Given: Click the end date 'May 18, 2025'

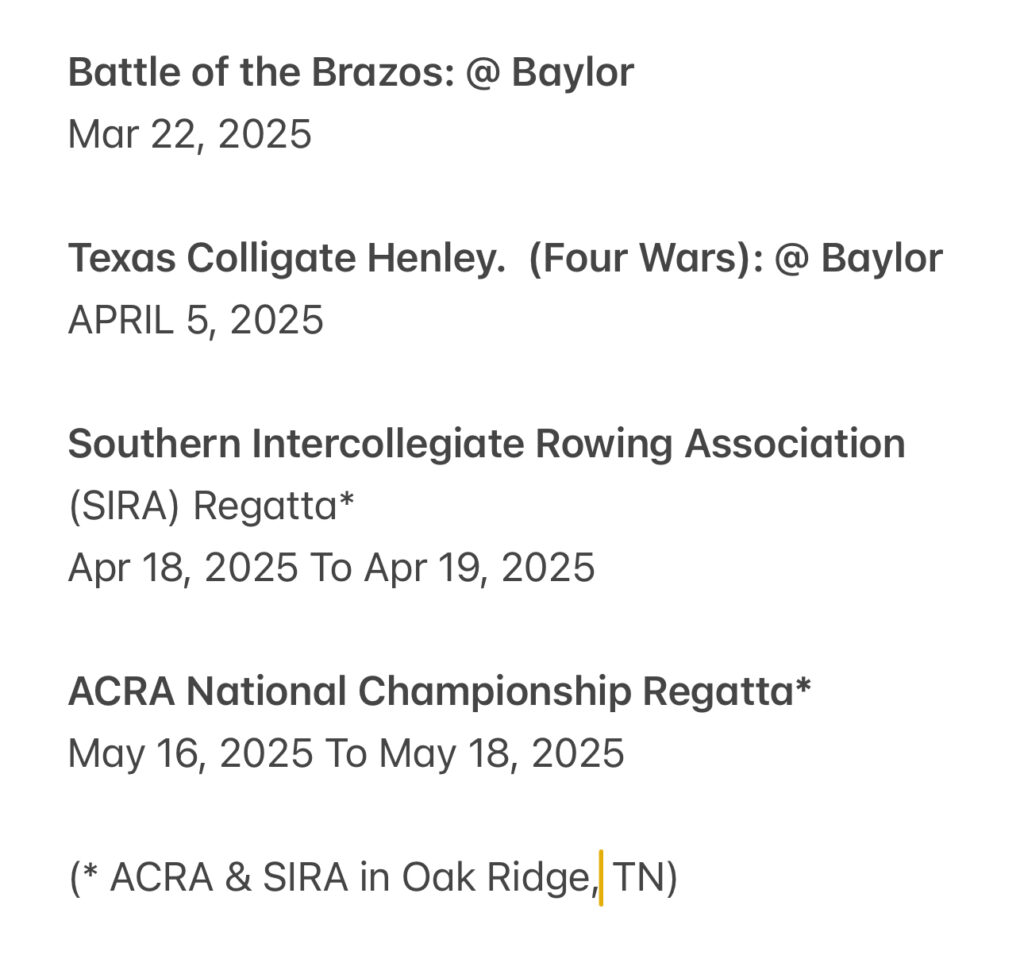Looking at the screenshot, I should pos(502,753).
